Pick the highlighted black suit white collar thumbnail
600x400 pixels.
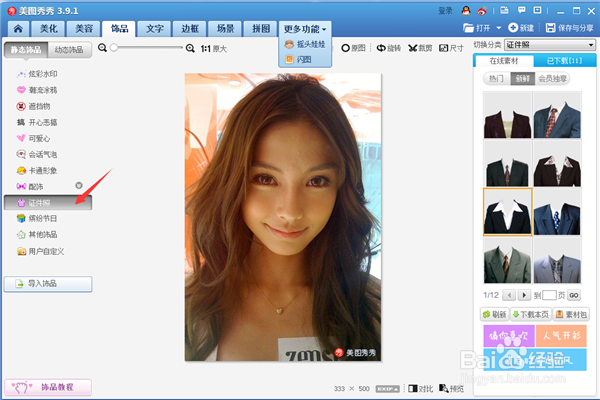point(507,211)
